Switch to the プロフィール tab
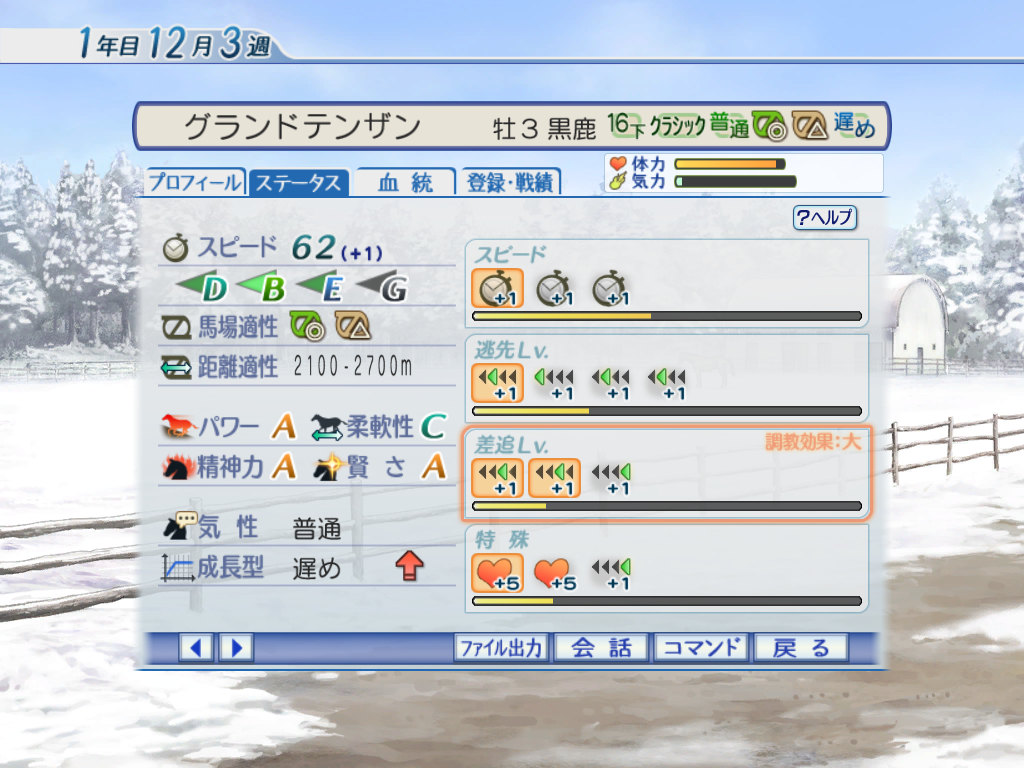The width and height of the screenshot is (1024, 768). (195, 182)
